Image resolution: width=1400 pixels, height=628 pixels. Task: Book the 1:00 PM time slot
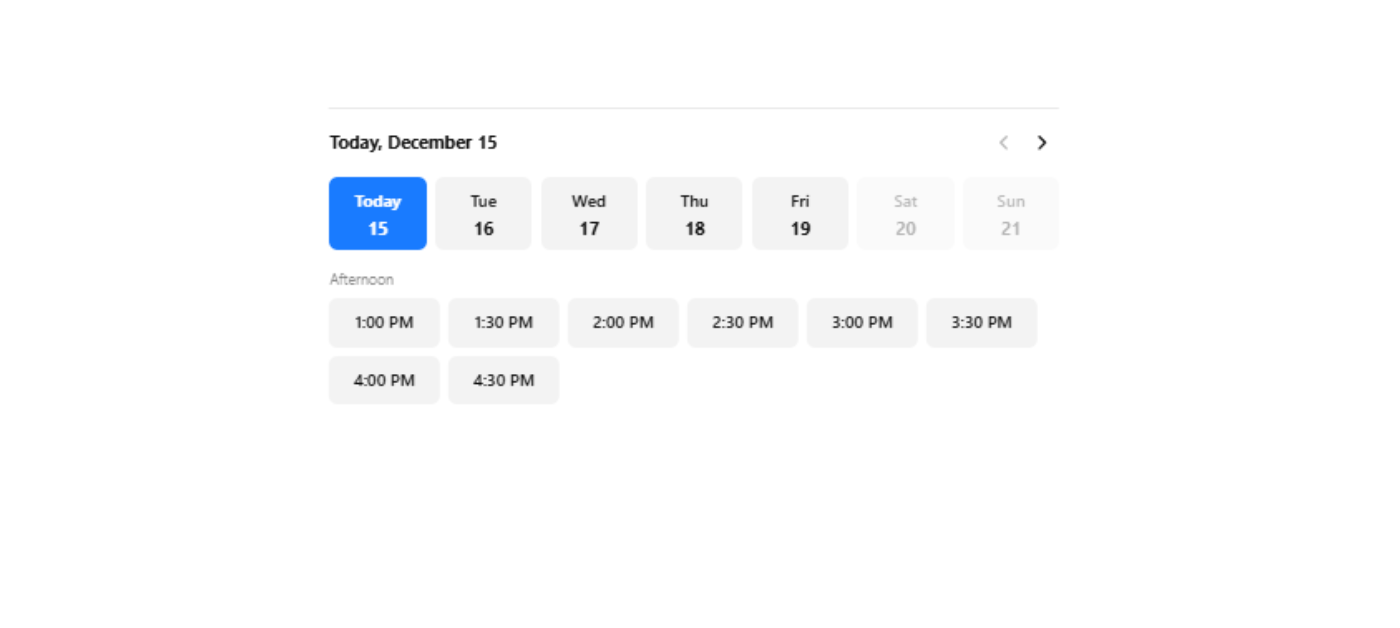coord(384,322)
